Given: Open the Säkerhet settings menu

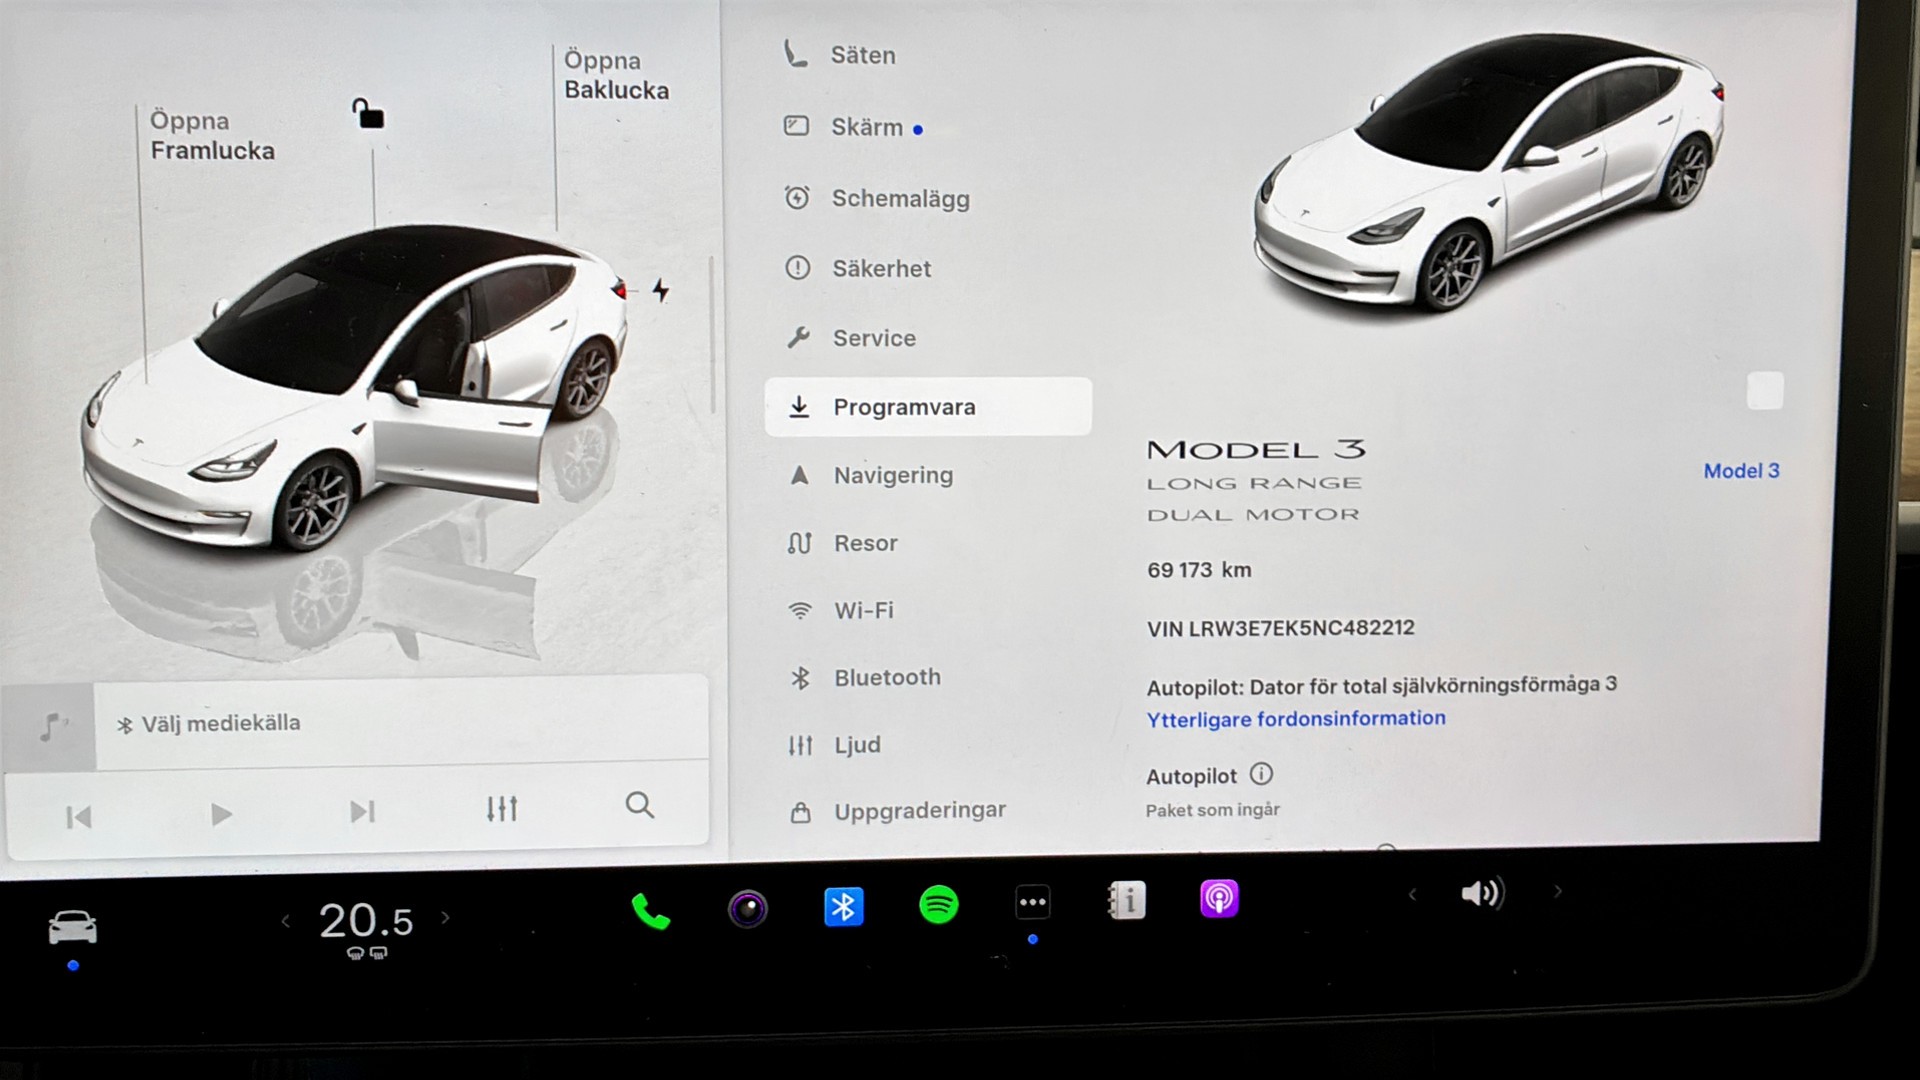Looking at the screenshot, I should 880,269.
